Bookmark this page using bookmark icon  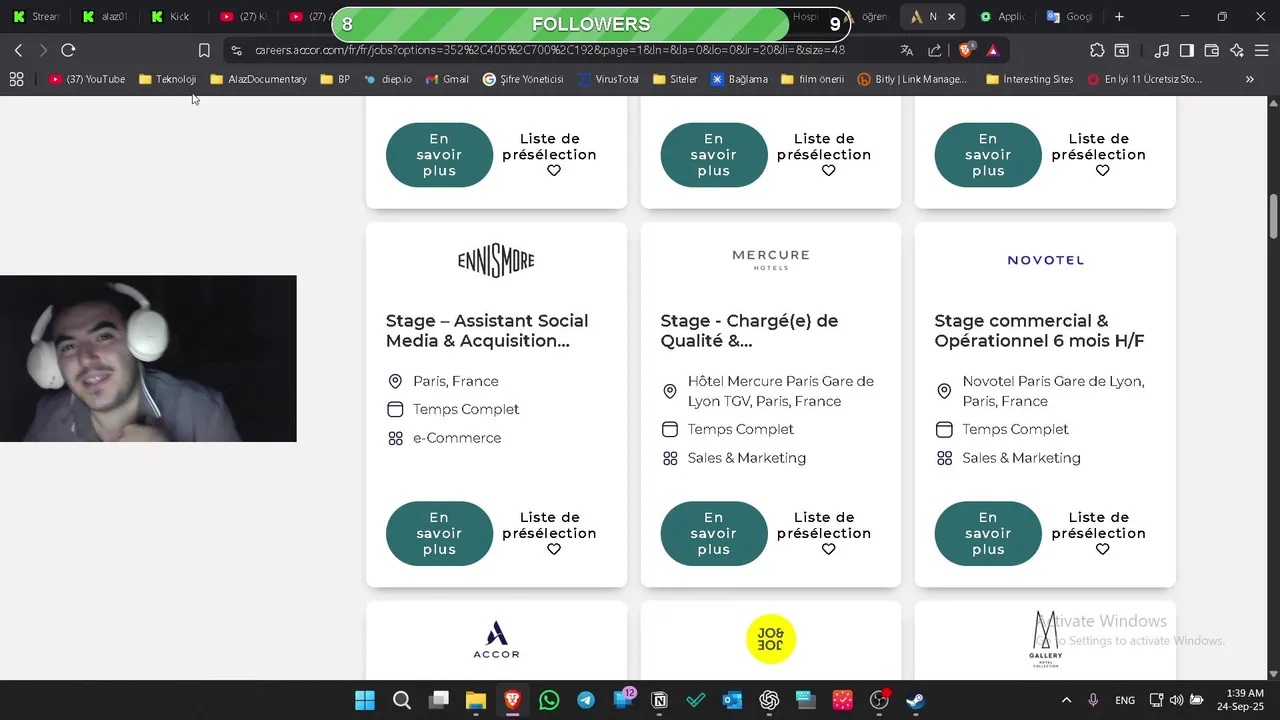pos(204,50)
